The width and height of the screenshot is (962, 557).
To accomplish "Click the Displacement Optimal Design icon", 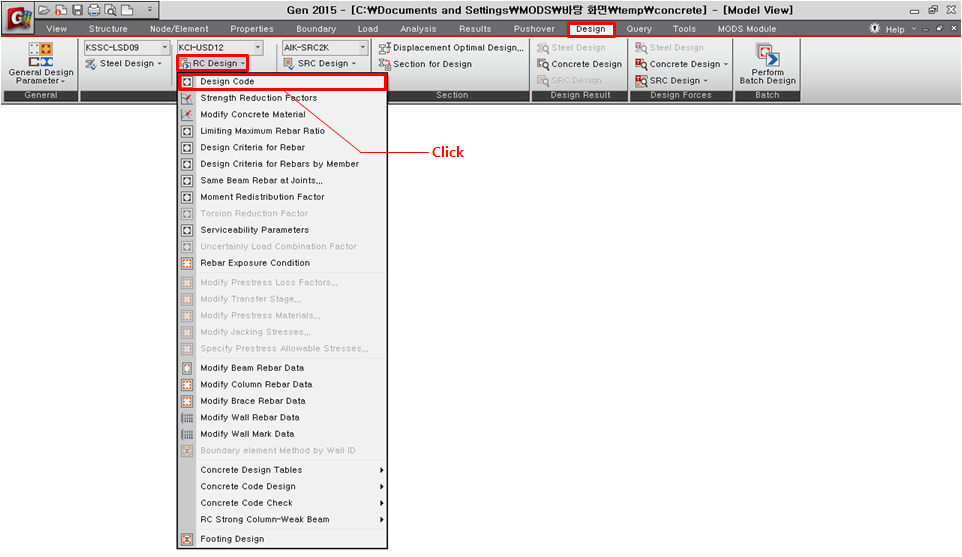I will tap(385, 48).
